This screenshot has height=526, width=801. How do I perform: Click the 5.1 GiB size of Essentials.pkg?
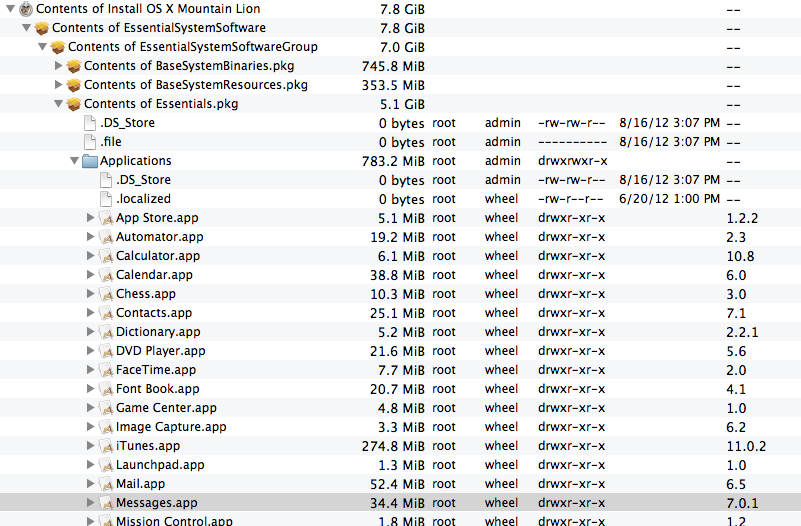click(402, 104)
